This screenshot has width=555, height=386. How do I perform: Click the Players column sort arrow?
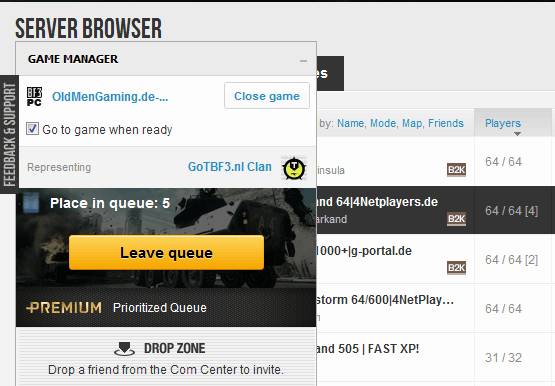(x=517, y=134)
